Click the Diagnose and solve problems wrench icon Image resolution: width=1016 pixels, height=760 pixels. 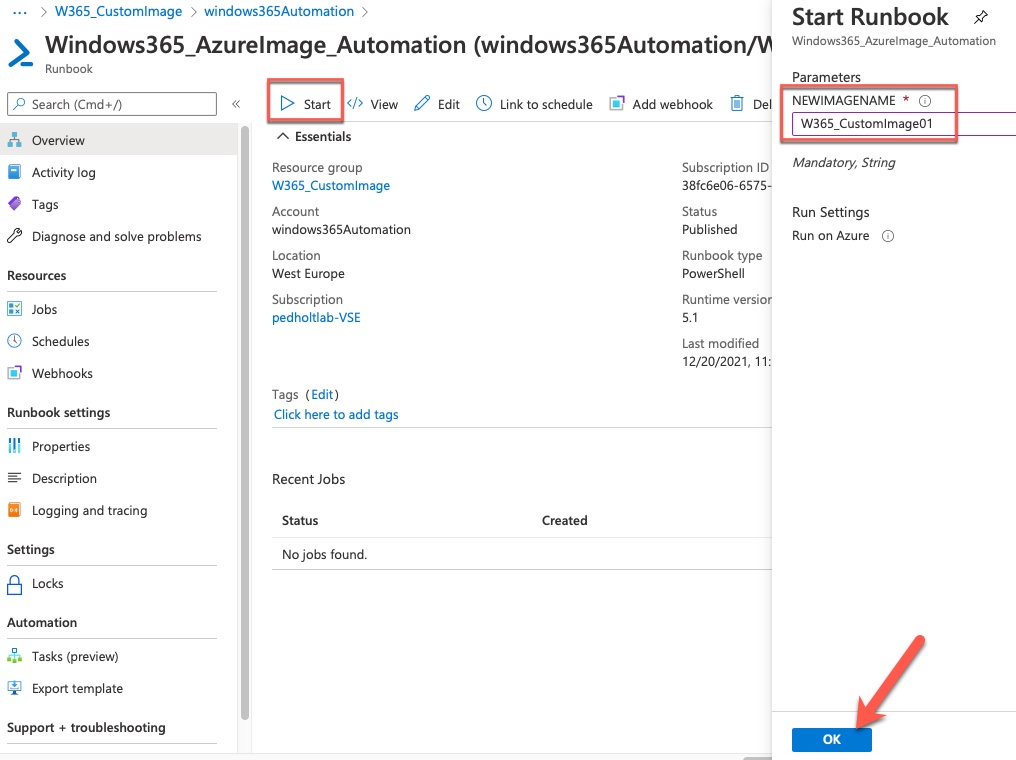[14, 236]
